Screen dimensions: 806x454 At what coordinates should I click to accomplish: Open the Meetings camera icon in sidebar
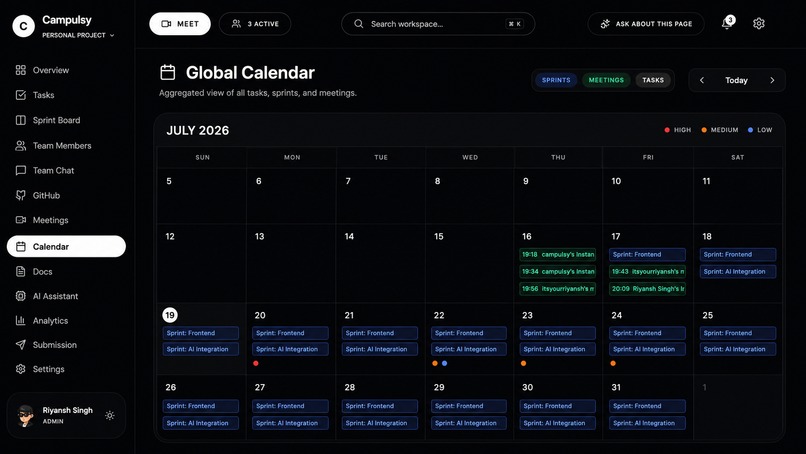coord(21,220)
